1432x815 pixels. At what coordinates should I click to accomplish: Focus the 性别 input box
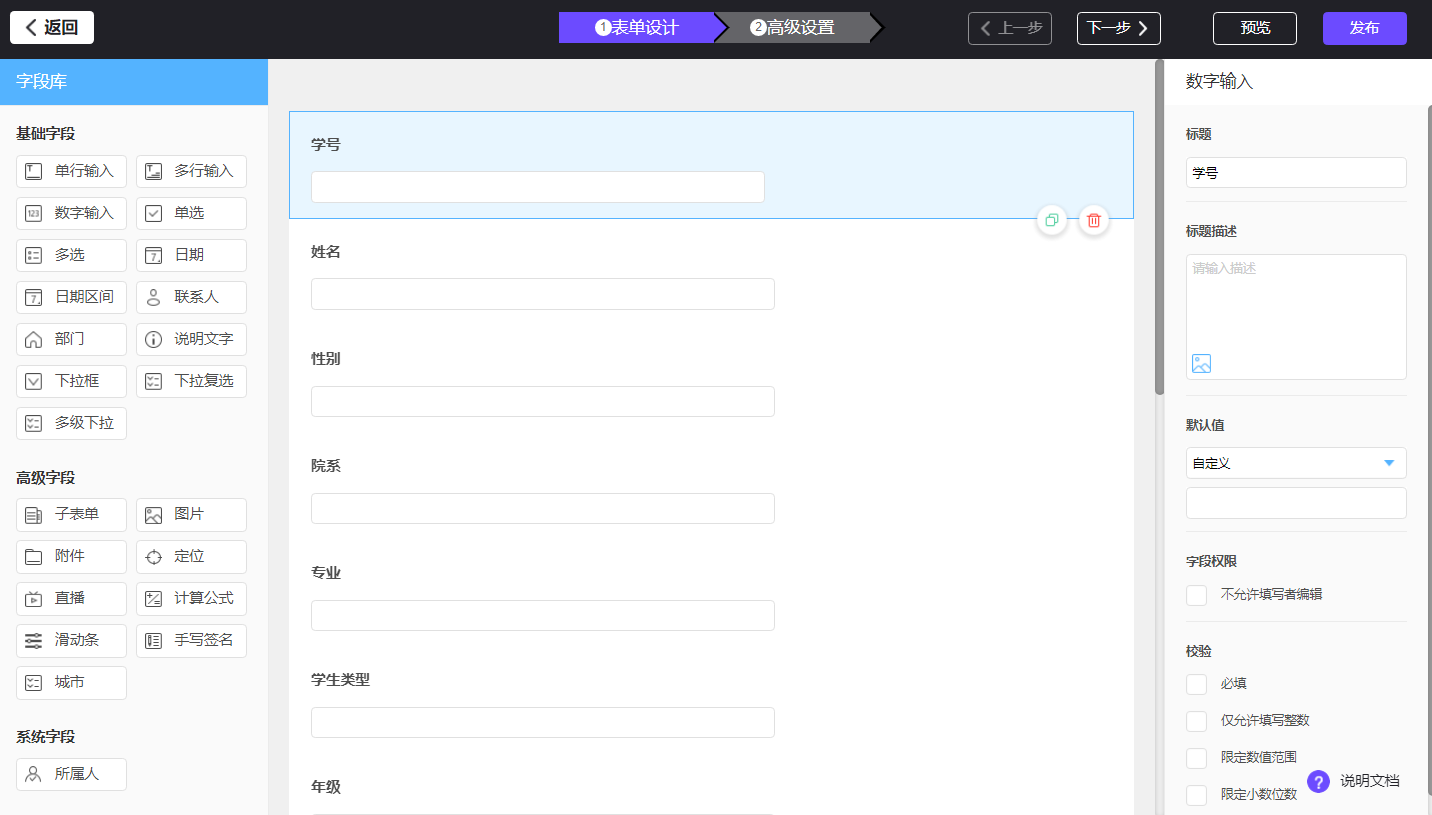click(x=543, y=401)
